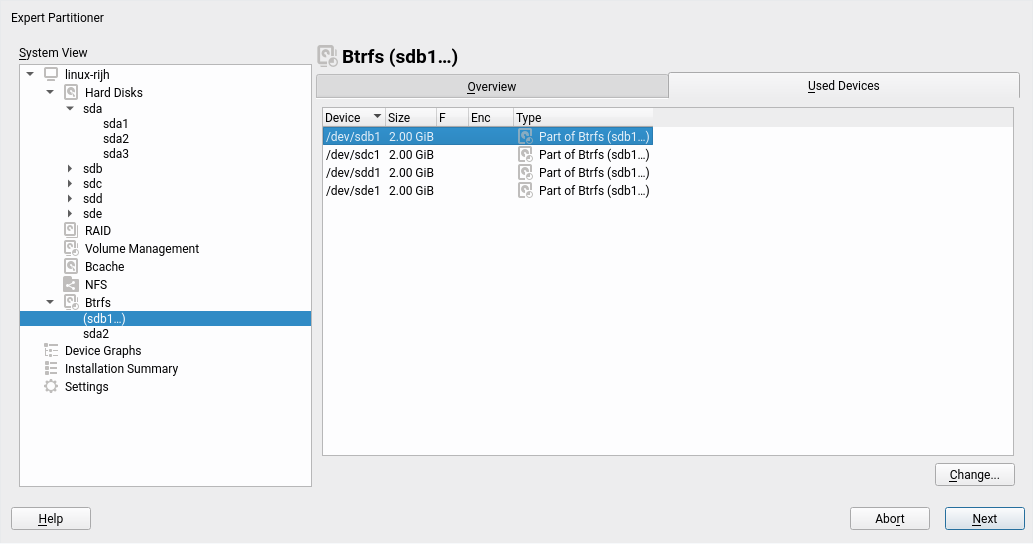Expand the sdb disk node

click(70, 169)
